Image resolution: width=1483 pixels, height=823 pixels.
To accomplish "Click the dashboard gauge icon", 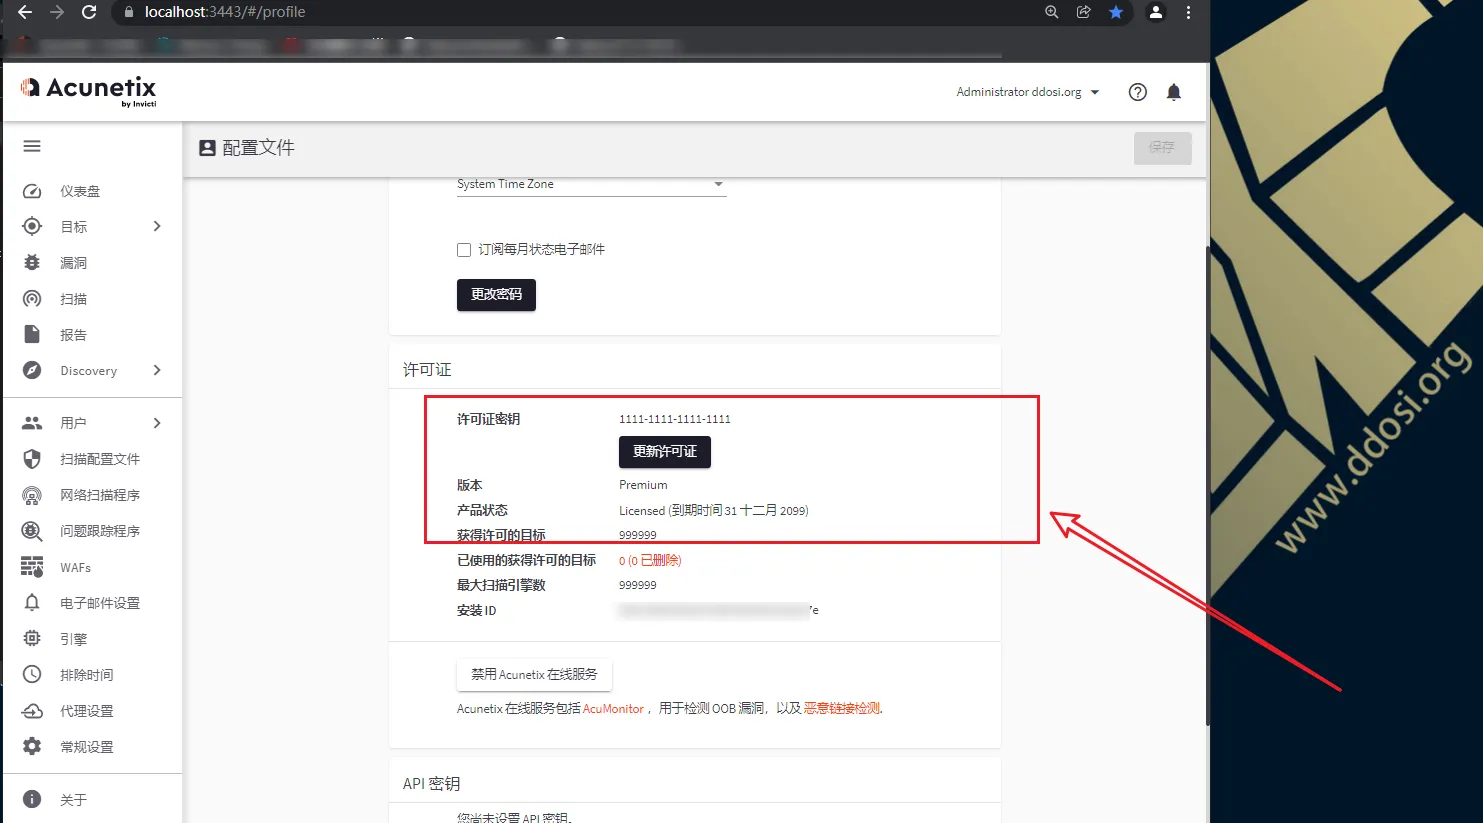I will (x=32, y=191).
